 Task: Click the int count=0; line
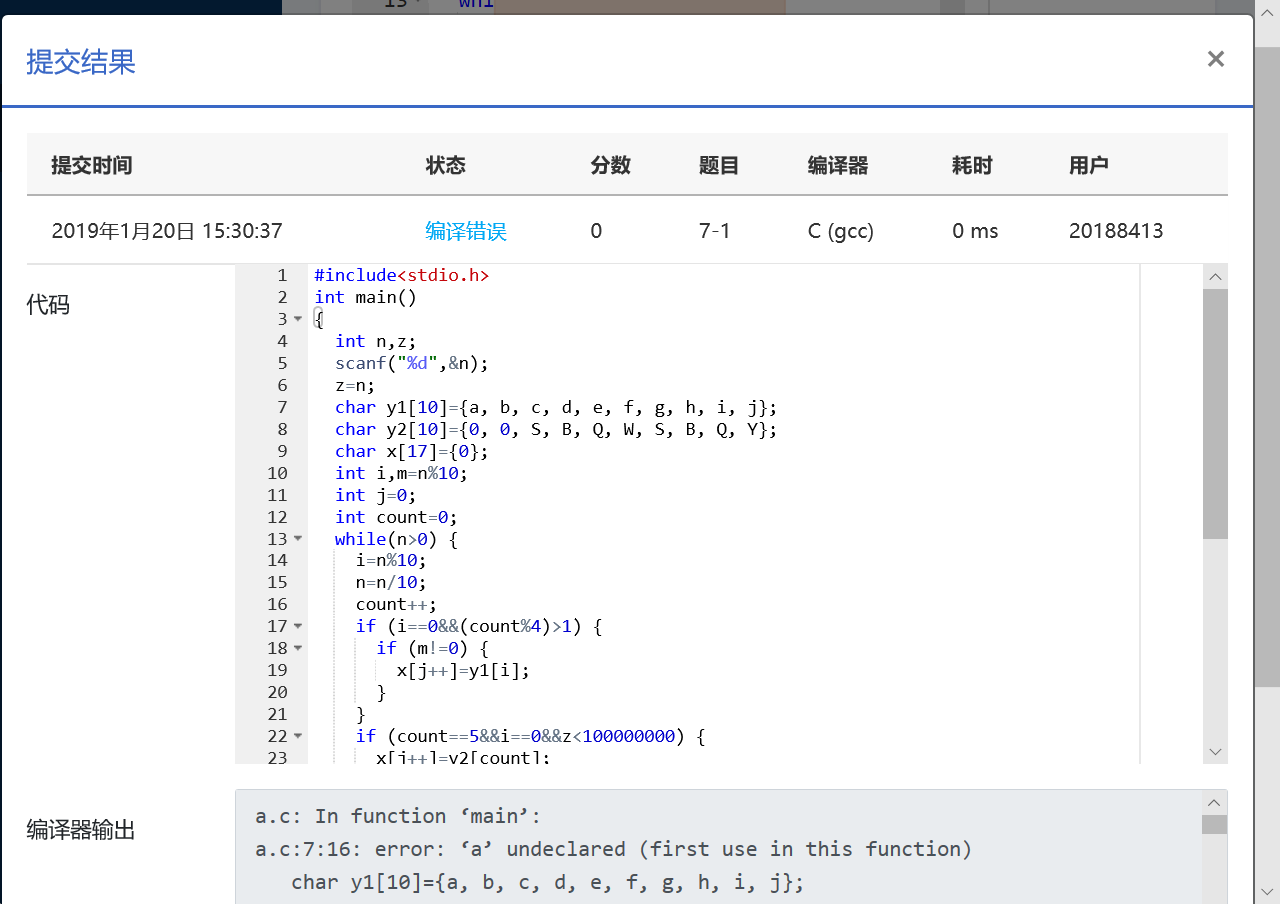click(396, 517)
